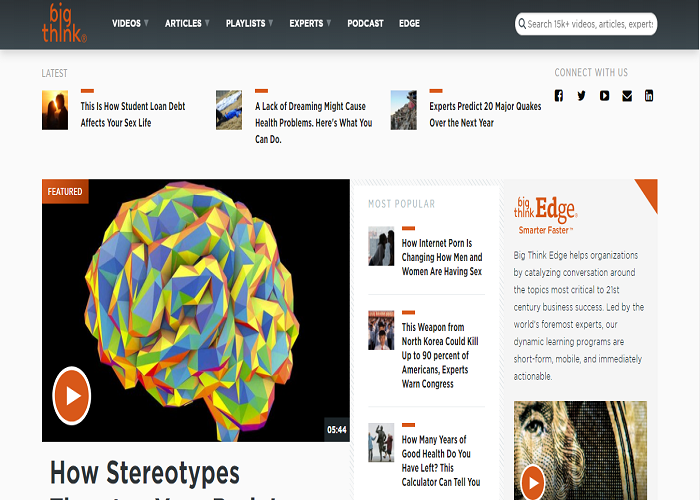
Task: Click the Big Think Edge logo
Action: pos(545,211)
